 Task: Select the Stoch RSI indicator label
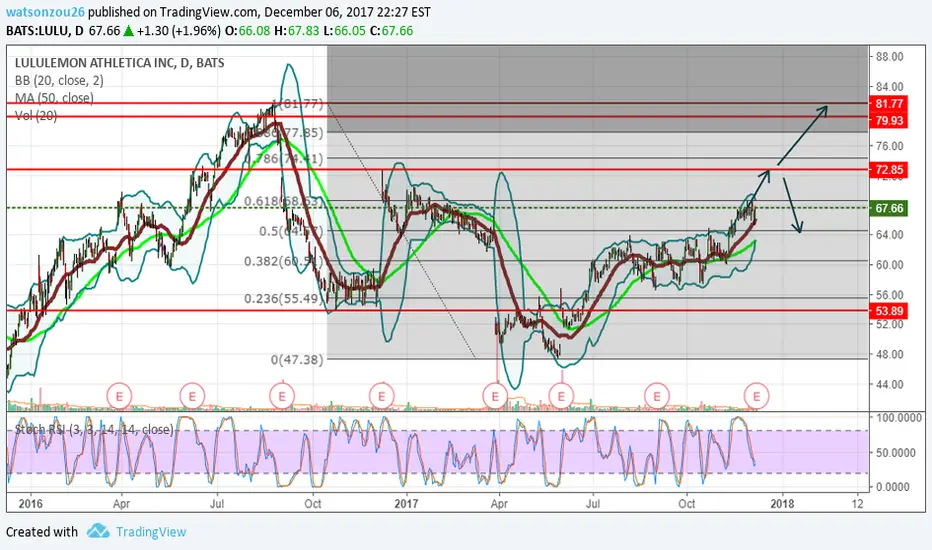tap(94, 429)
